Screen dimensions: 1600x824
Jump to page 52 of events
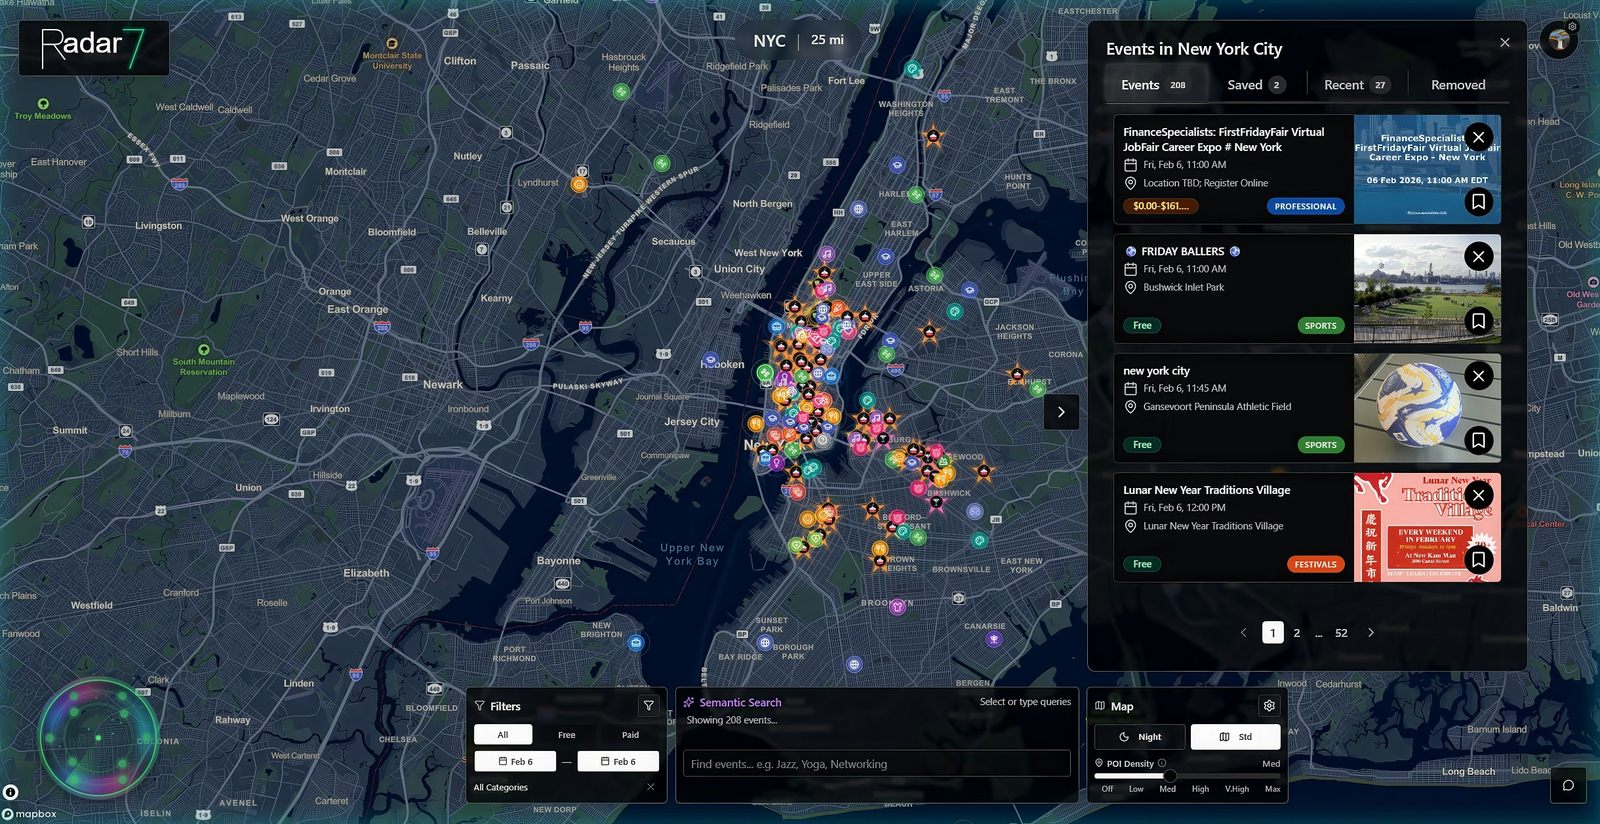click(x=1341, y=633)
